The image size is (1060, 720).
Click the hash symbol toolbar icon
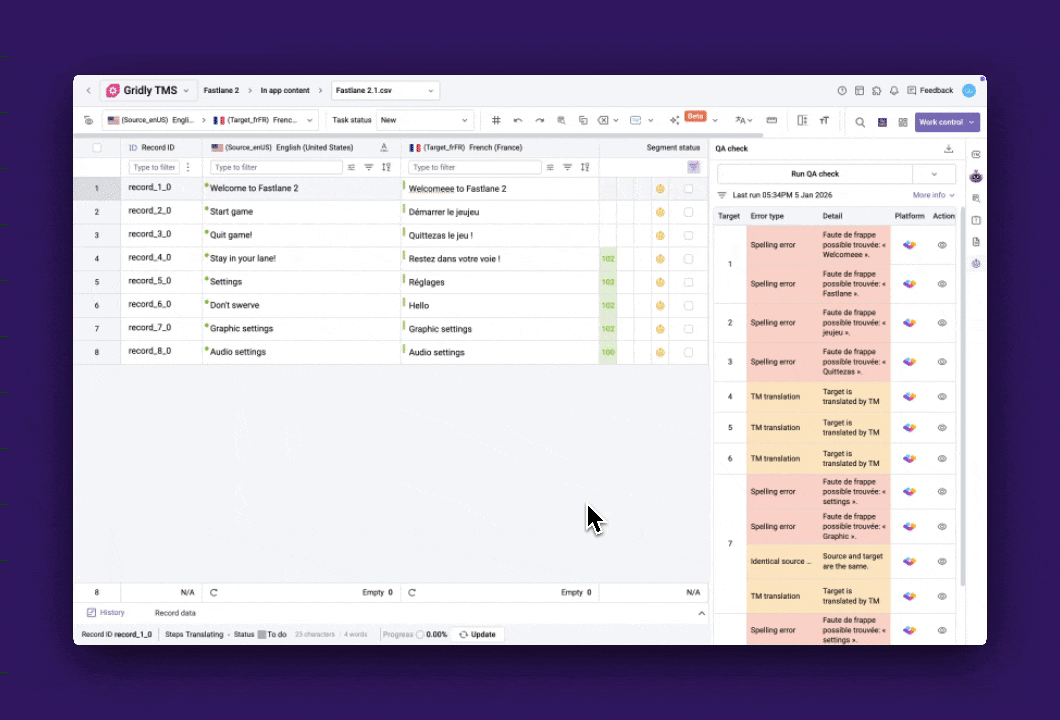[496, 121]
